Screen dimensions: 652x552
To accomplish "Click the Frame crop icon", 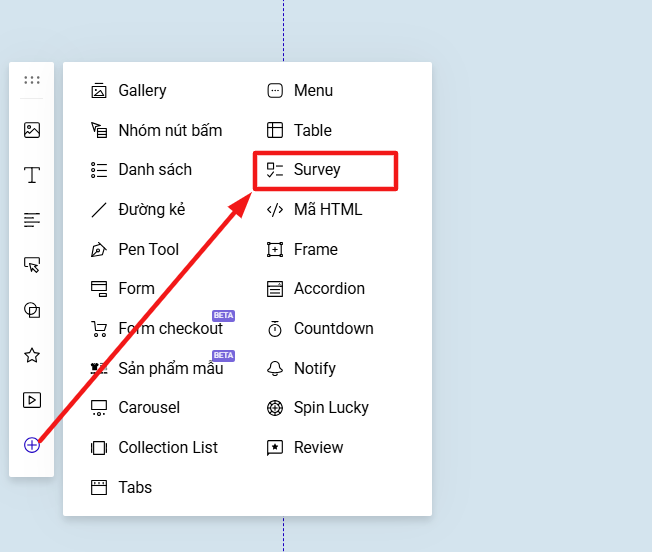I will (275, 249).
